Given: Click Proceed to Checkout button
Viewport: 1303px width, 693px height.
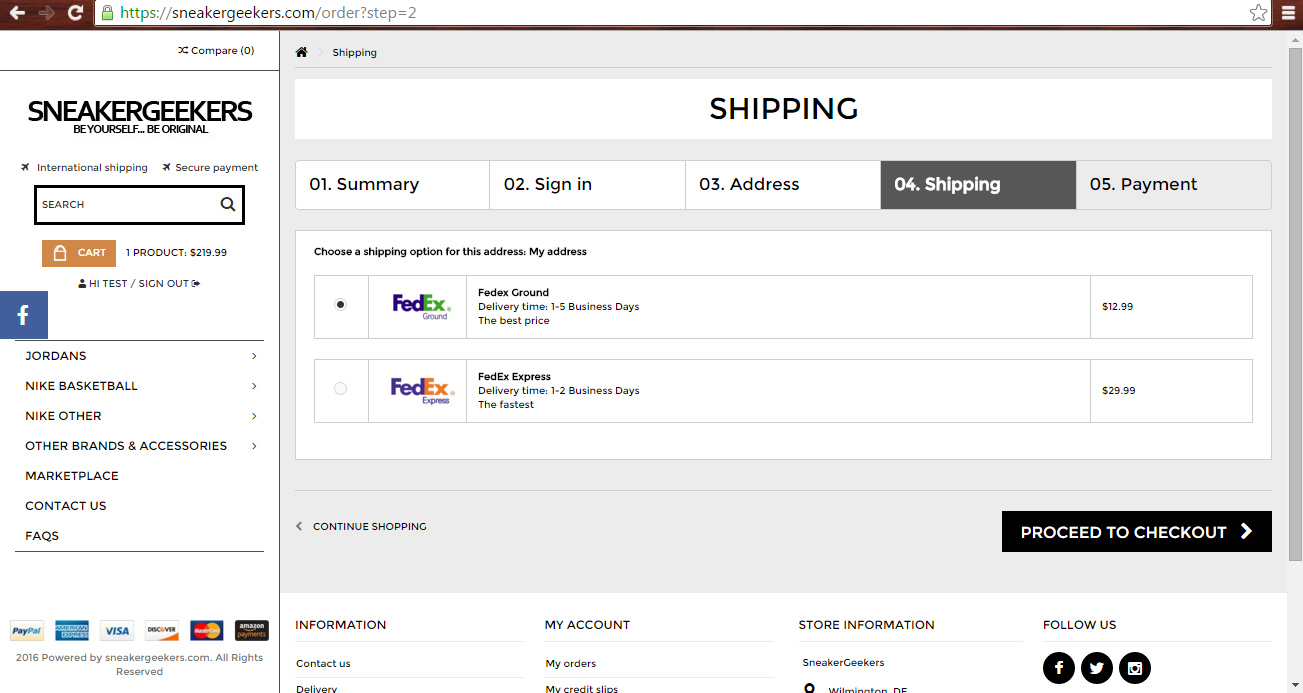Looking at the screenshot, I should tap(1136, 532).
